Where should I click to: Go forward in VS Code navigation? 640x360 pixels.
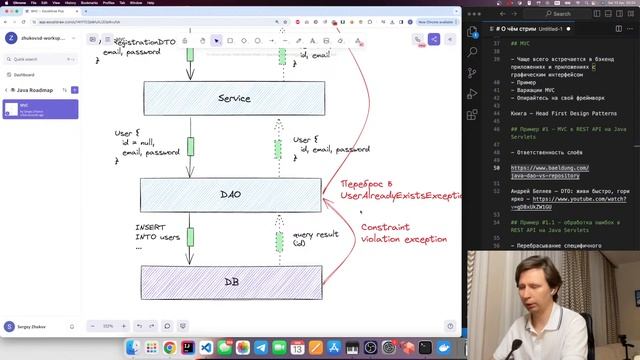pos(514,14)
